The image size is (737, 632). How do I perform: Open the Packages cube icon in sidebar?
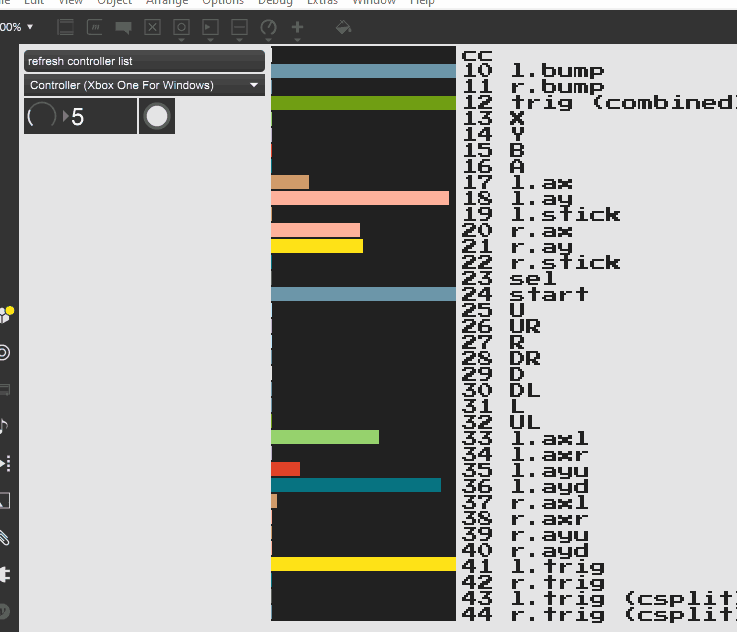coord(5,316)
